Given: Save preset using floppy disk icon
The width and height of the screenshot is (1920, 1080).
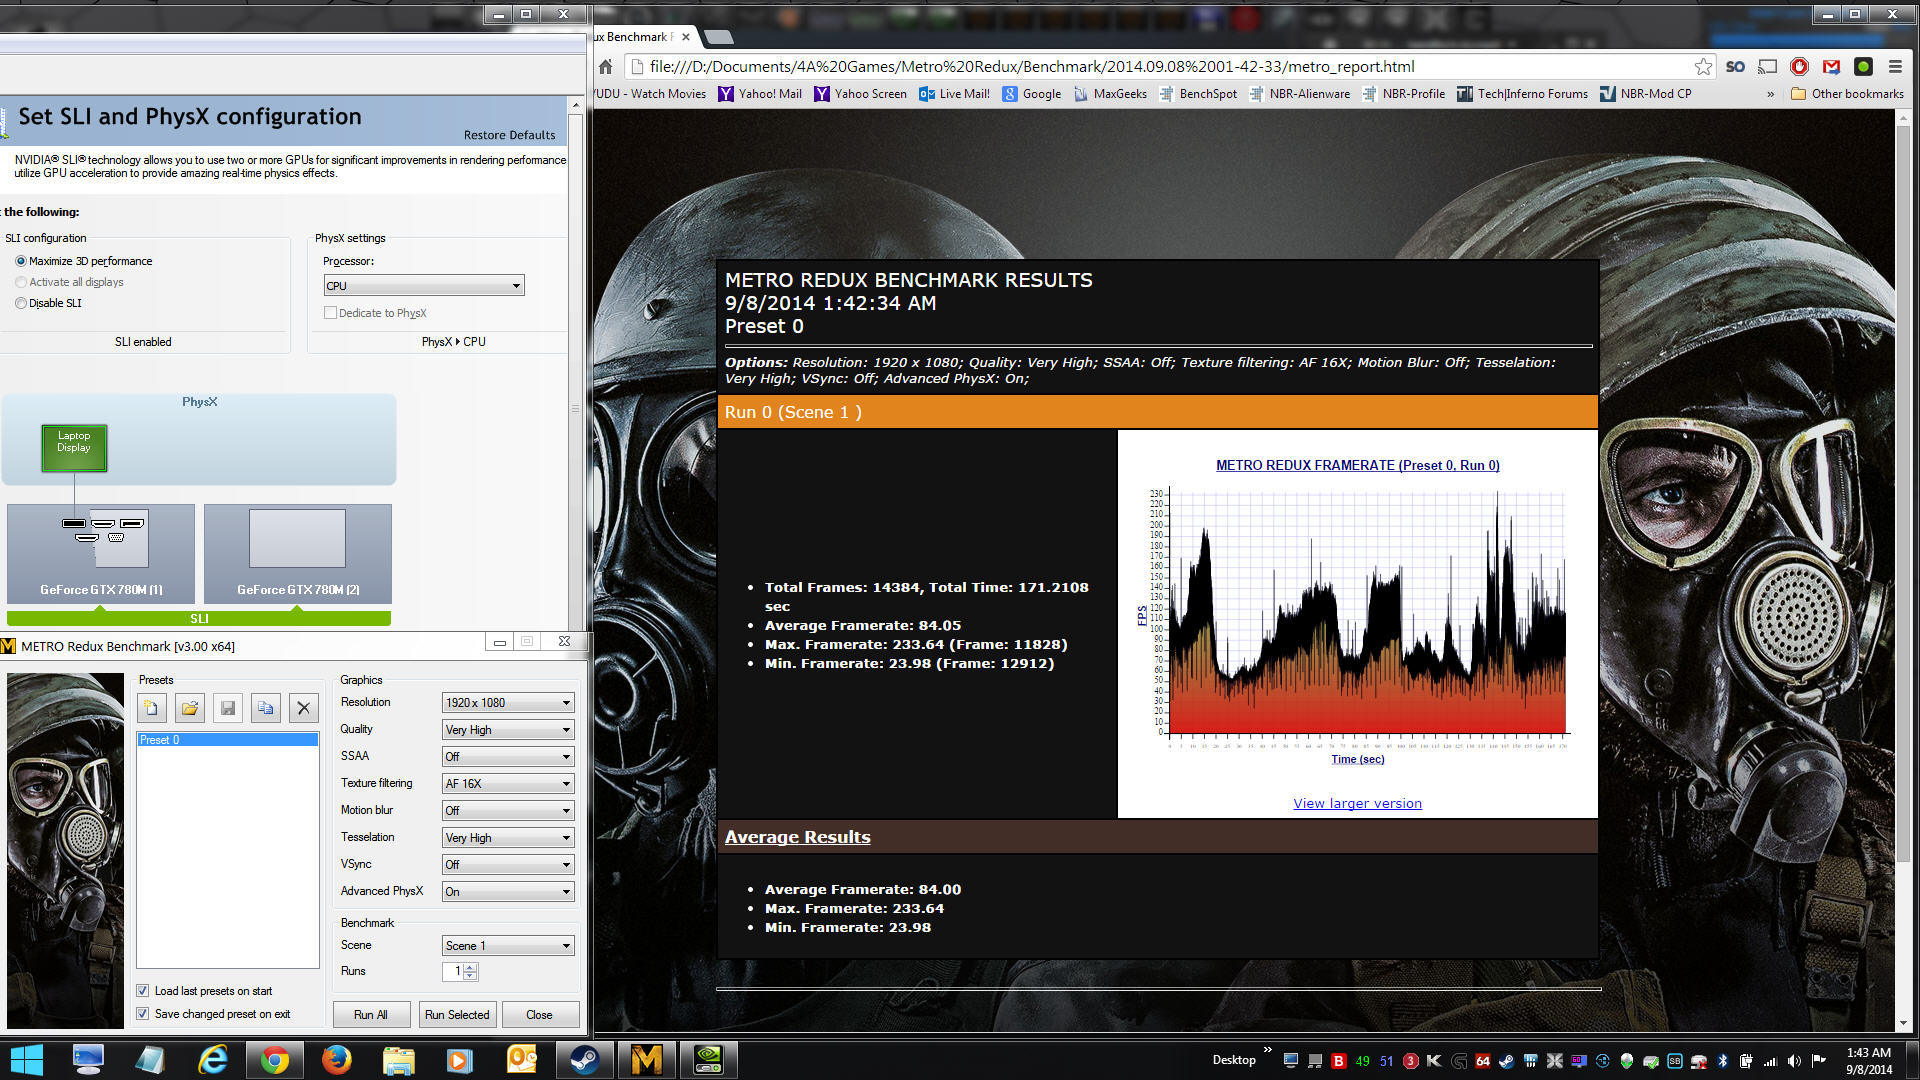Looking at the screenshot, I should (x=228, y=708).
